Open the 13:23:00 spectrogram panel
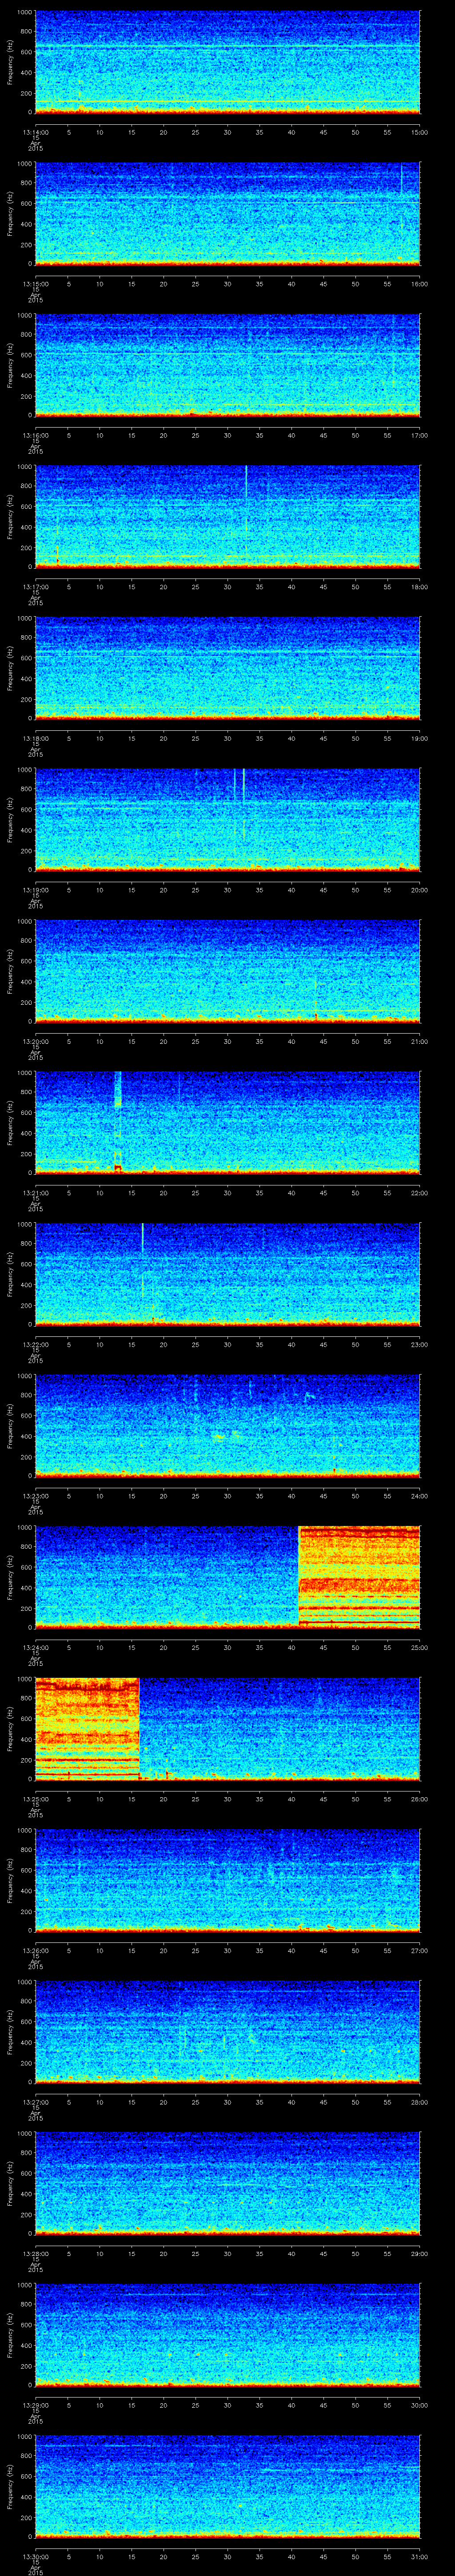This screenshot has width=455, height=2576. click(227, 1425)
